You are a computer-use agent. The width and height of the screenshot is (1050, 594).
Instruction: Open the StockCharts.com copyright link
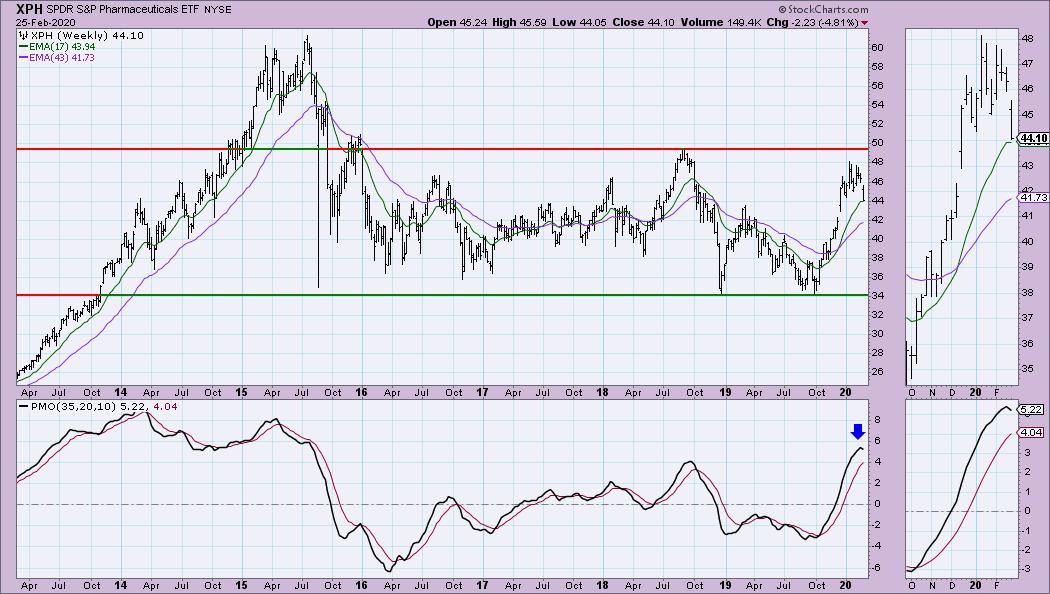click(x=823, y=9)
